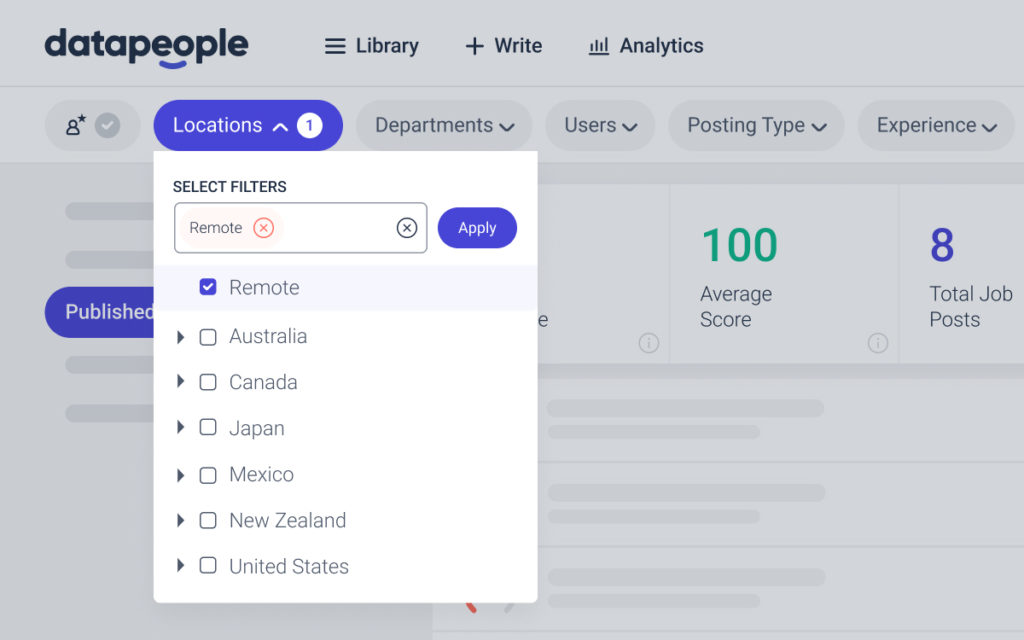Open Analytics using the bar chart icon
Viewport: 1024px width, 640px height.
(600, 46)
